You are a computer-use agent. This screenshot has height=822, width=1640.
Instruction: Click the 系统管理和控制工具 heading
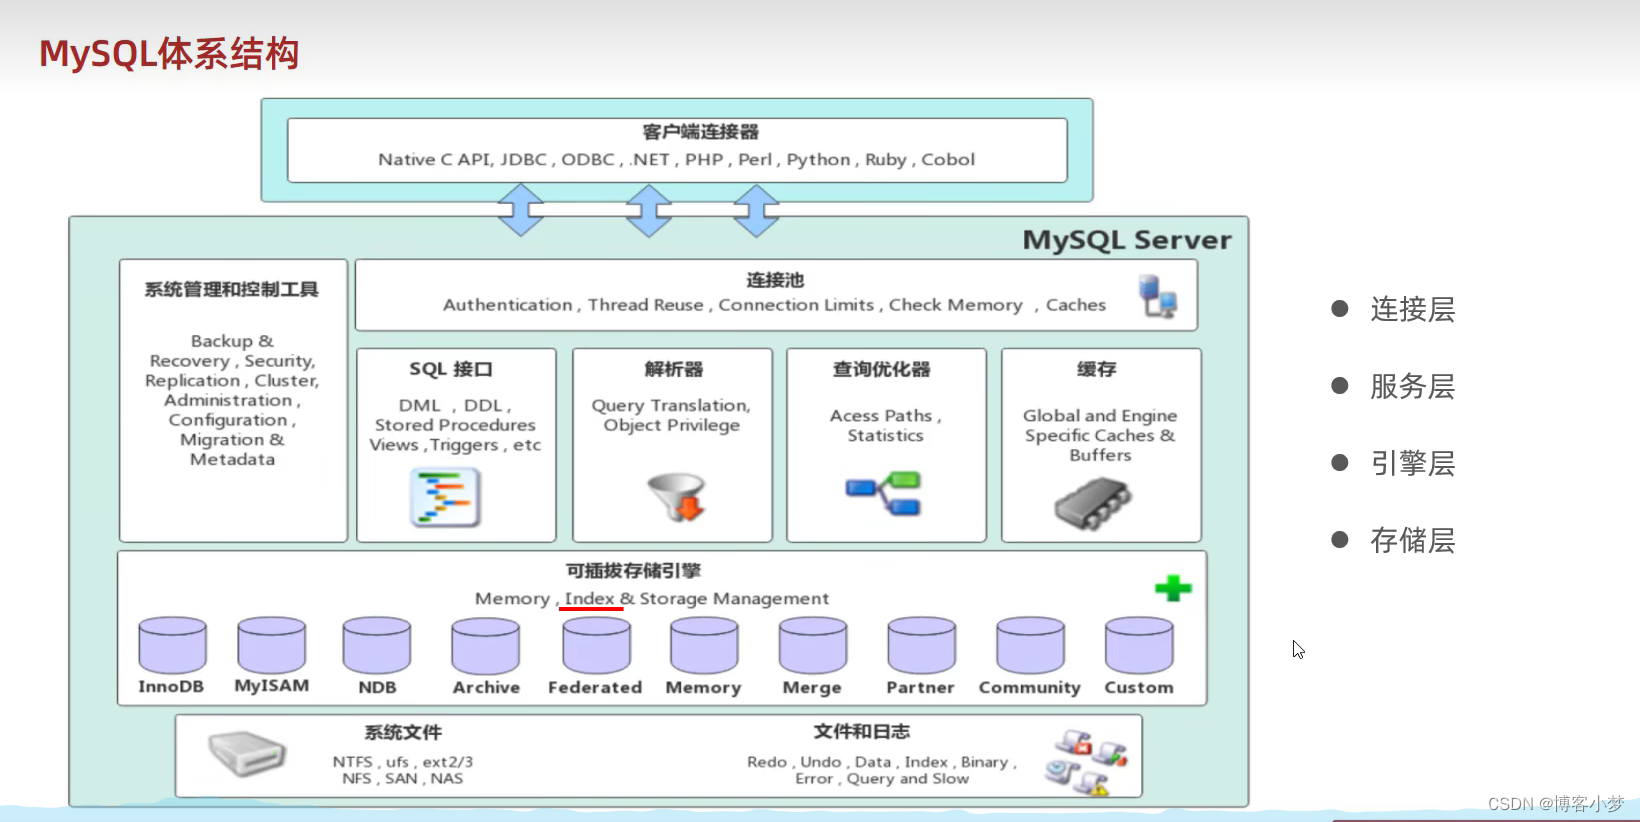click(231, 289)
